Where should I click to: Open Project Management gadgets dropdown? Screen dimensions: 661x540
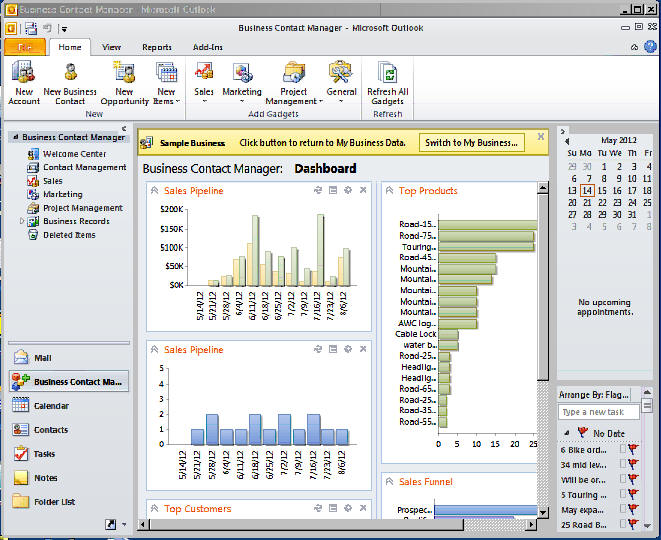pyautogui.click(x=294, y=83)
